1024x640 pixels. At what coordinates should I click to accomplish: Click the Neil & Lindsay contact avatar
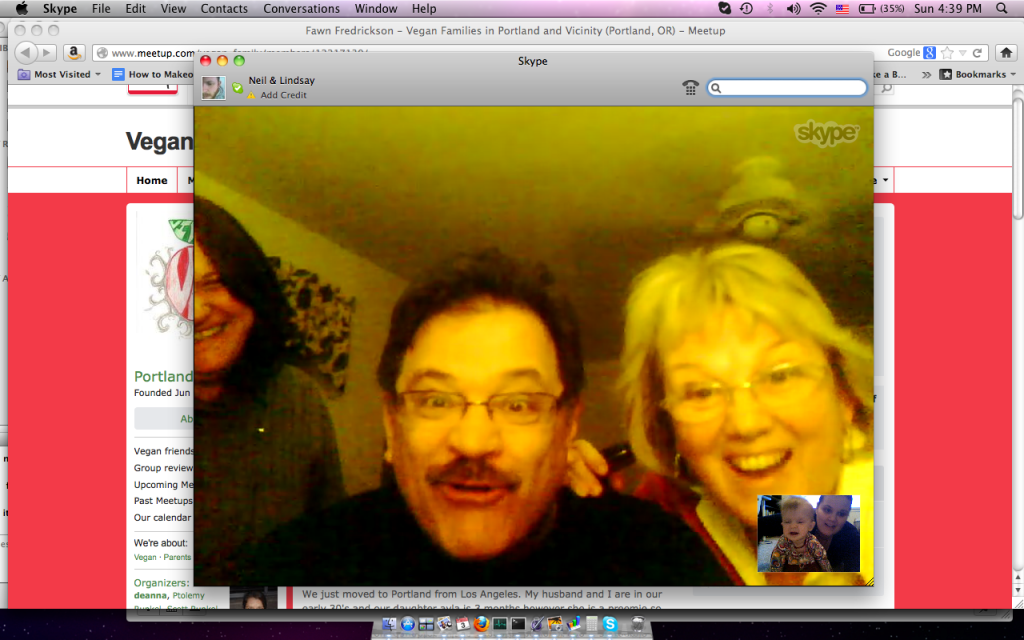pyautogui.click(x=214, y=88)
